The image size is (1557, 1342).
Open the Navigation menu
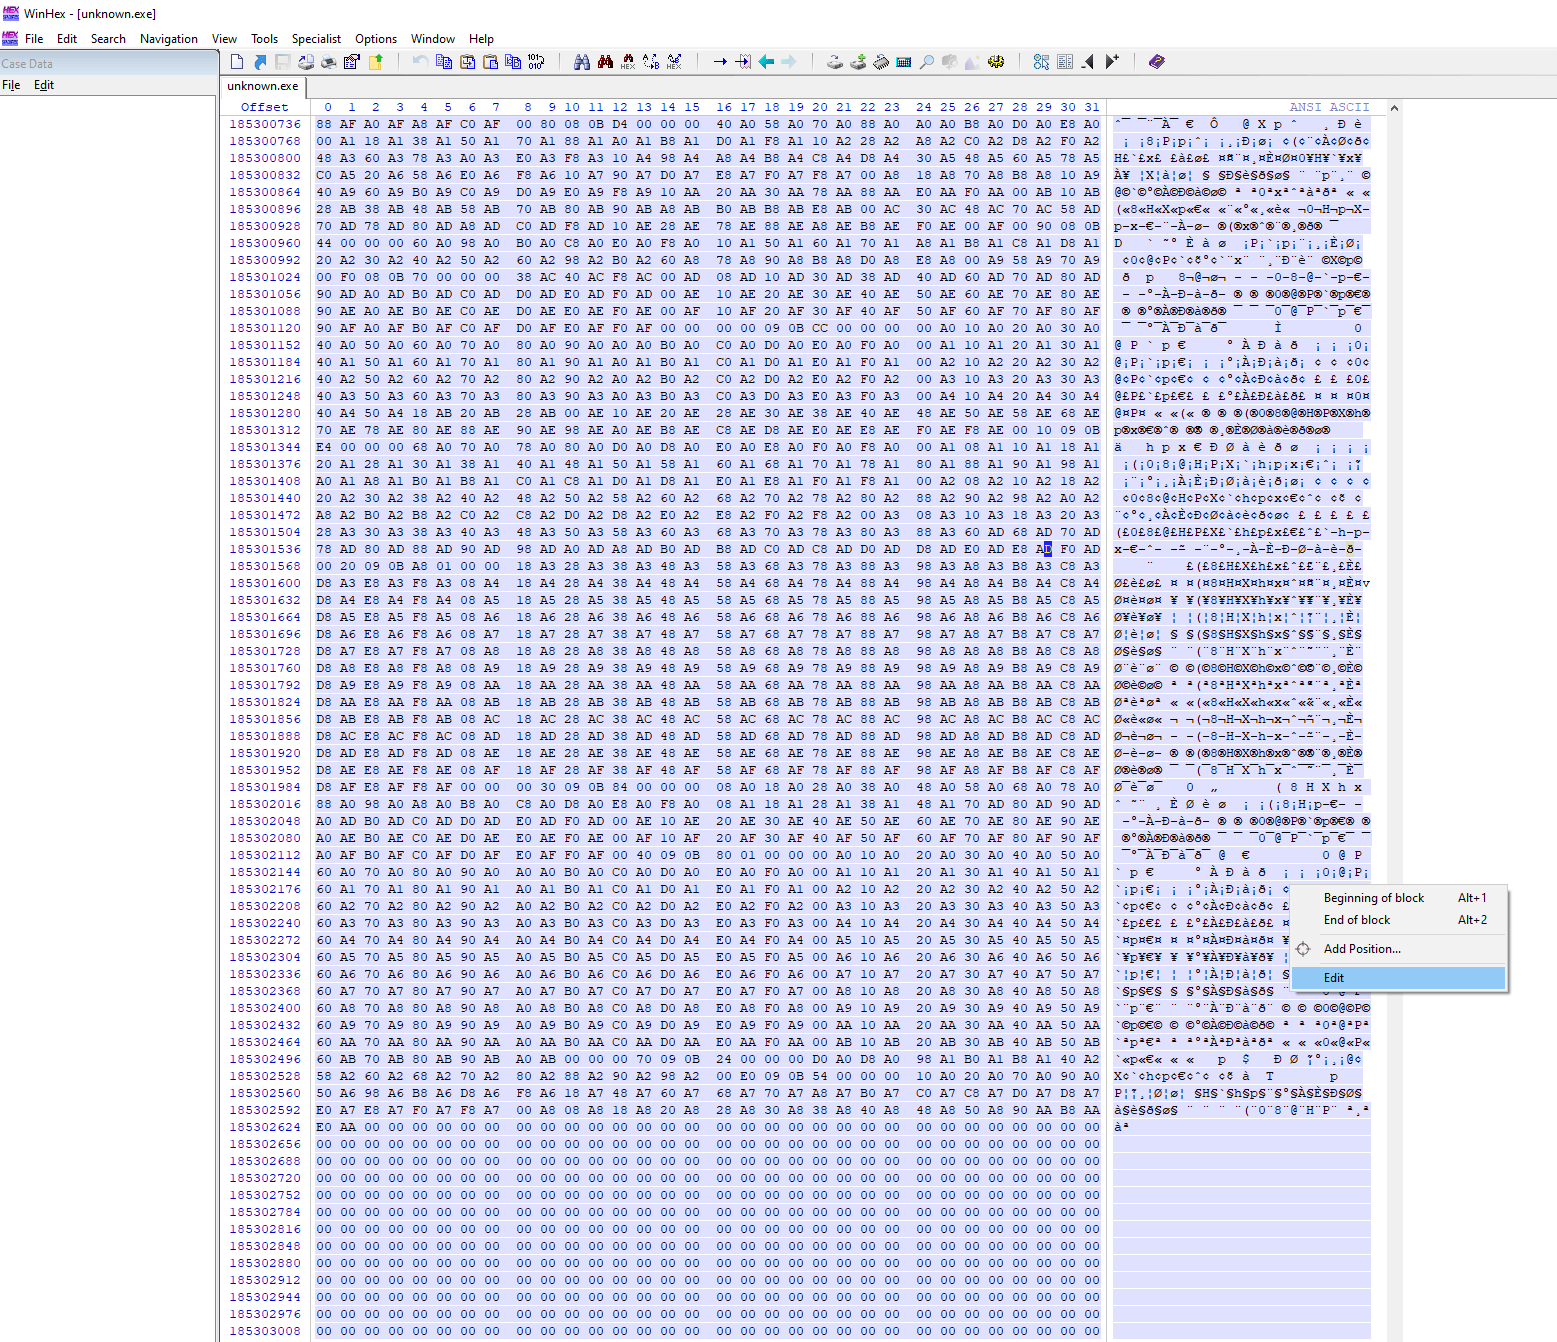click(168, 39)
